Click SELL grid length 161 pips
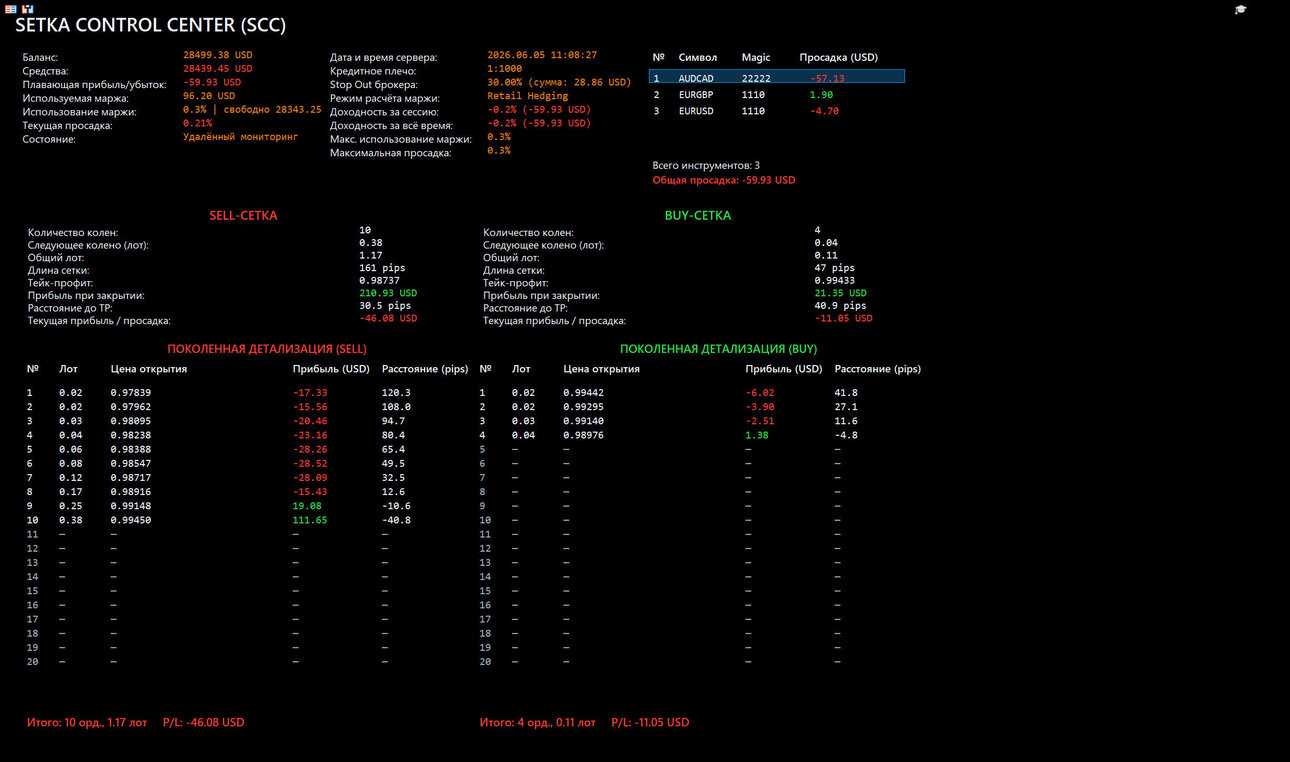Image resolution: width=1290 pixels, height=762 pixels. point(382,268)
